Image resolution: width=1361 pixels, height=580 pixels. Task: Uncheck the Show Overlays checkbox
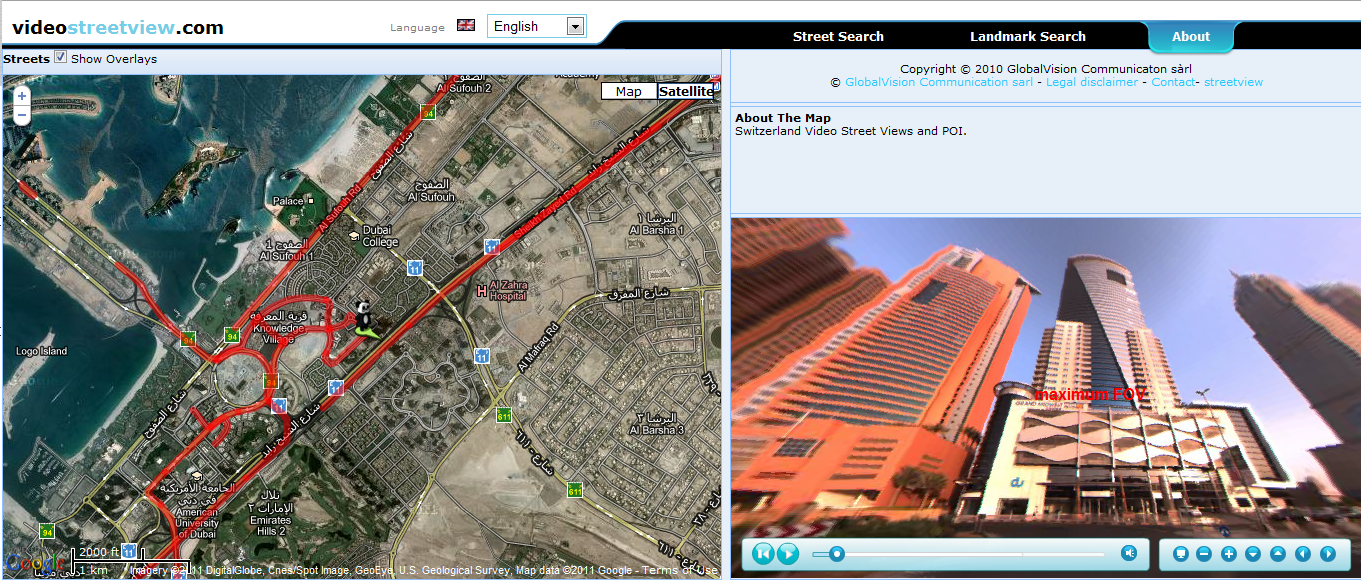pos(61,57)
